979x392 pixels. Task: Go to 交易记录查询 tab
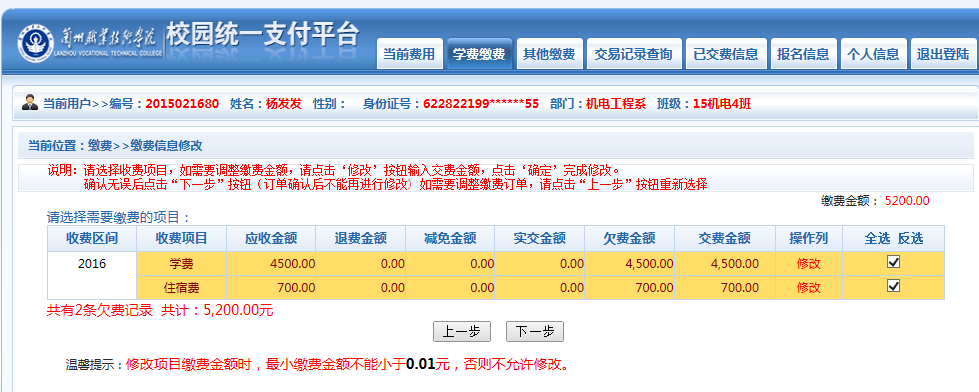tap(634, 54)
